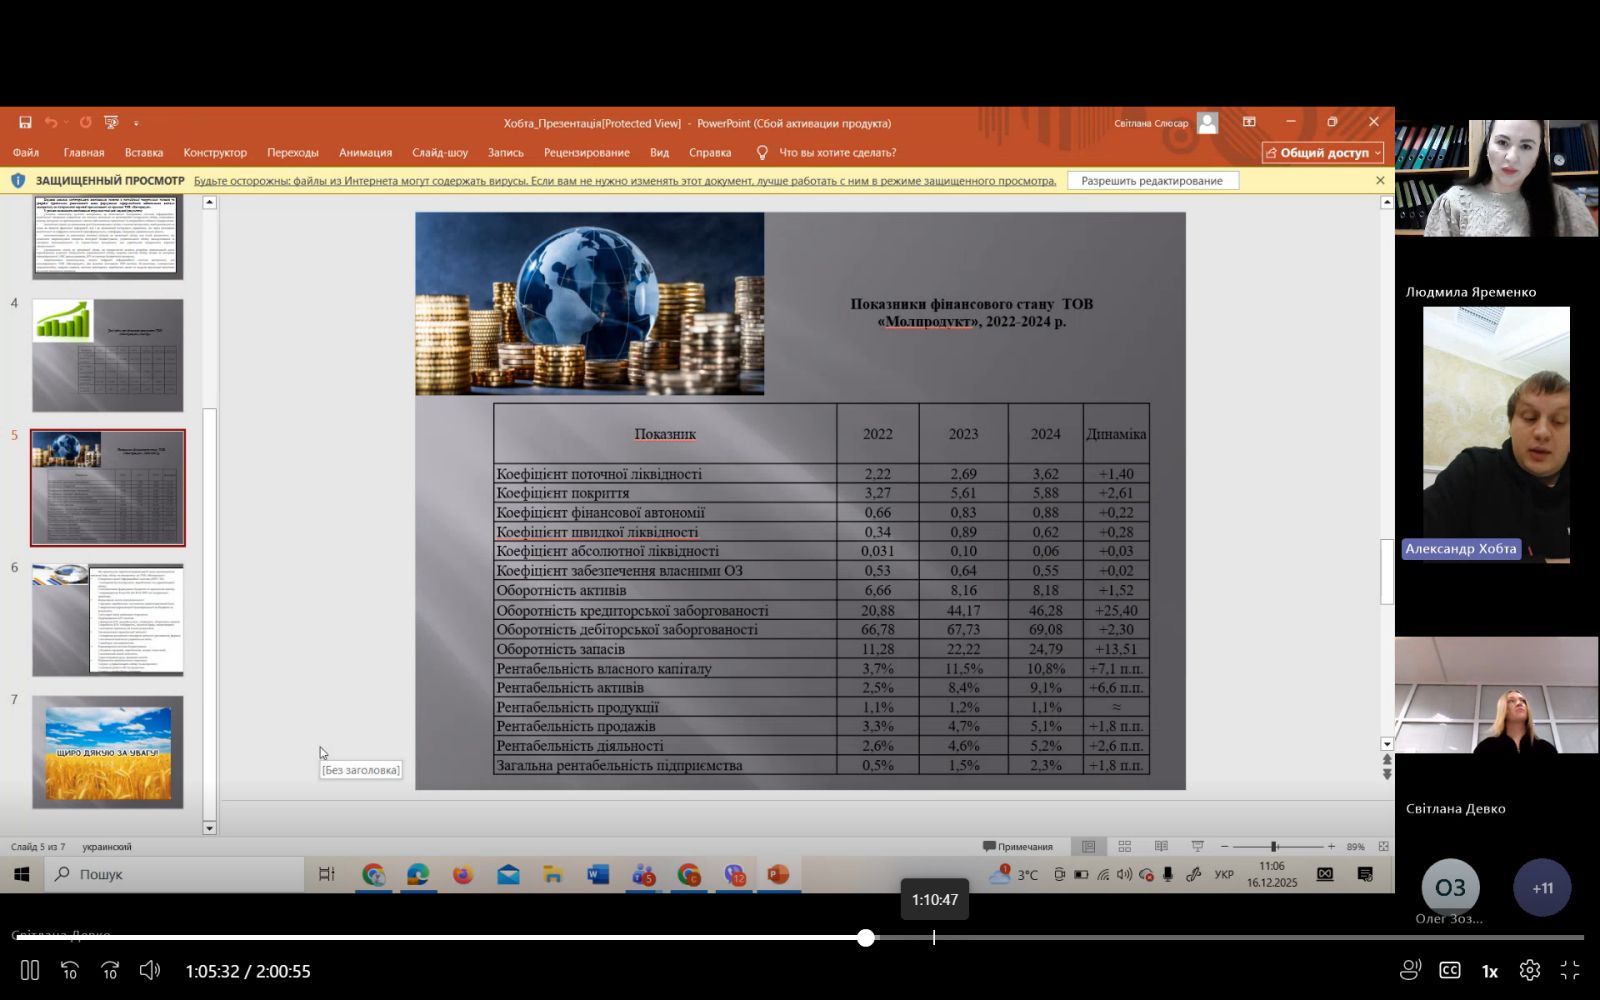The height and width of the screenshot is (1000, 1600).
Task: Click the playback position handle on the progress bar
Action: [x=866, y=938]
